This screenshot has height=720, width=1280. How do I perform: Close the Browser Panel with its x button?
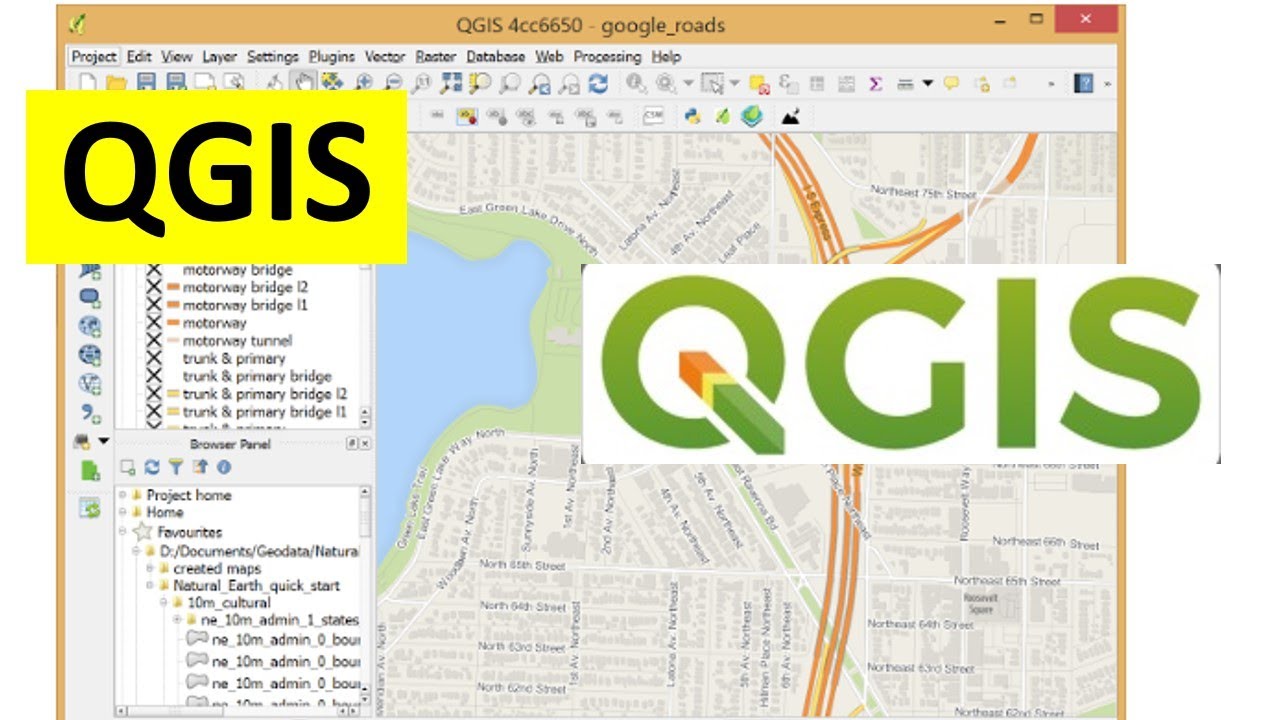(x=365, y=444)
